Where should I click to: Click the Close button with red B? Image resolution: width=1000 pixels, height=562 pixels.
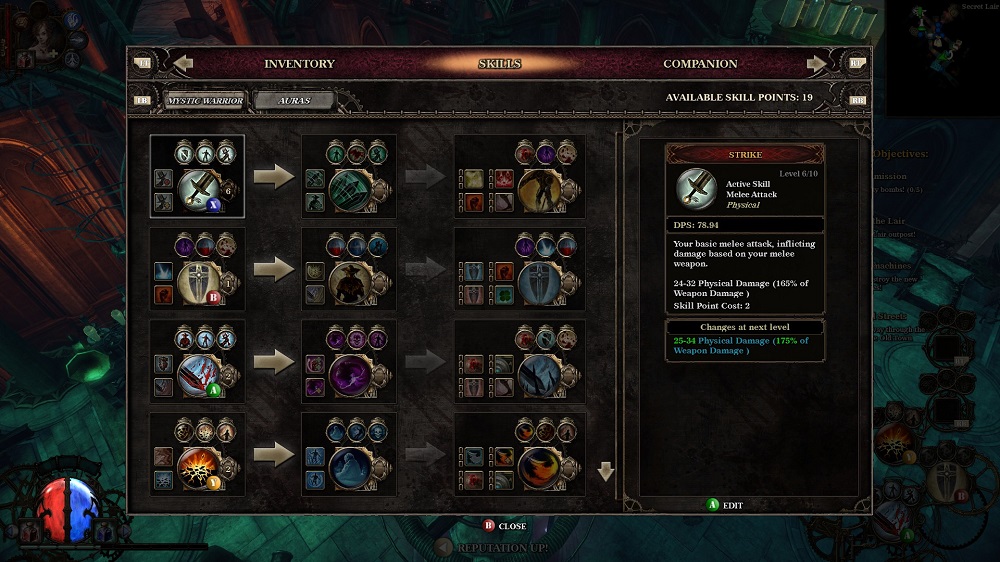click(504, 526)
